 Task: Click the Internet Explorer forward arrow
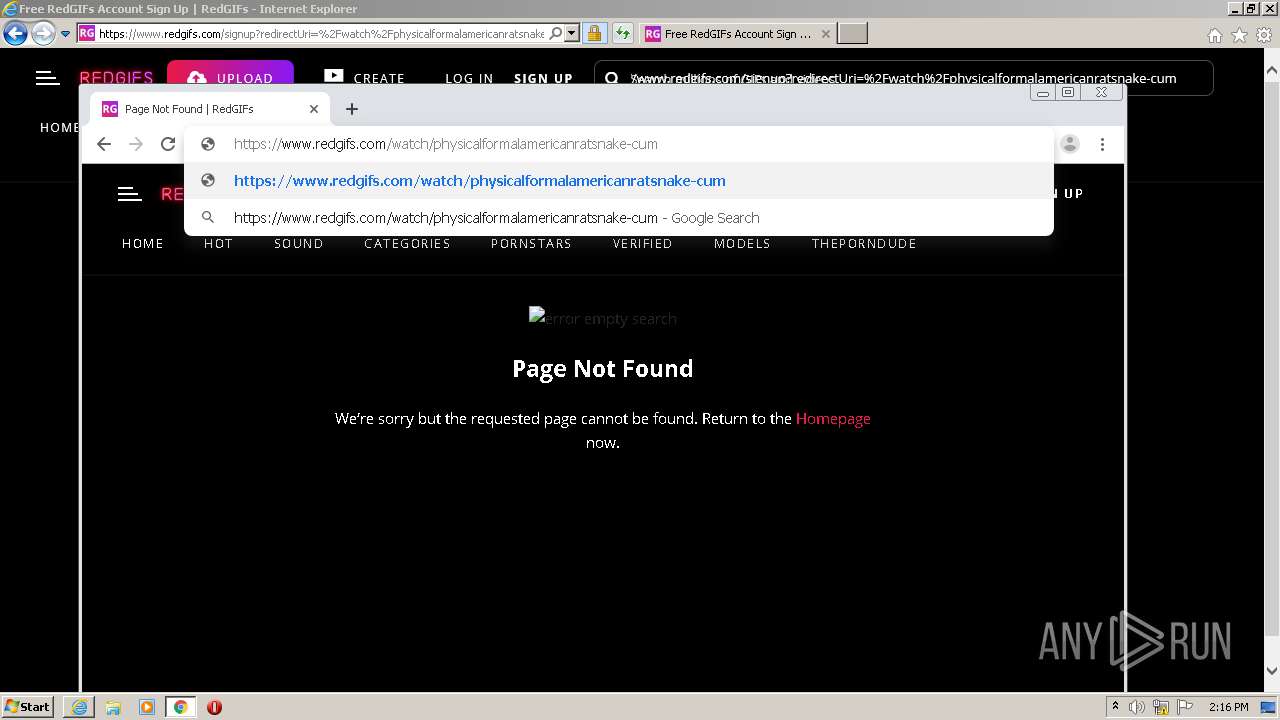coord(43,33)
